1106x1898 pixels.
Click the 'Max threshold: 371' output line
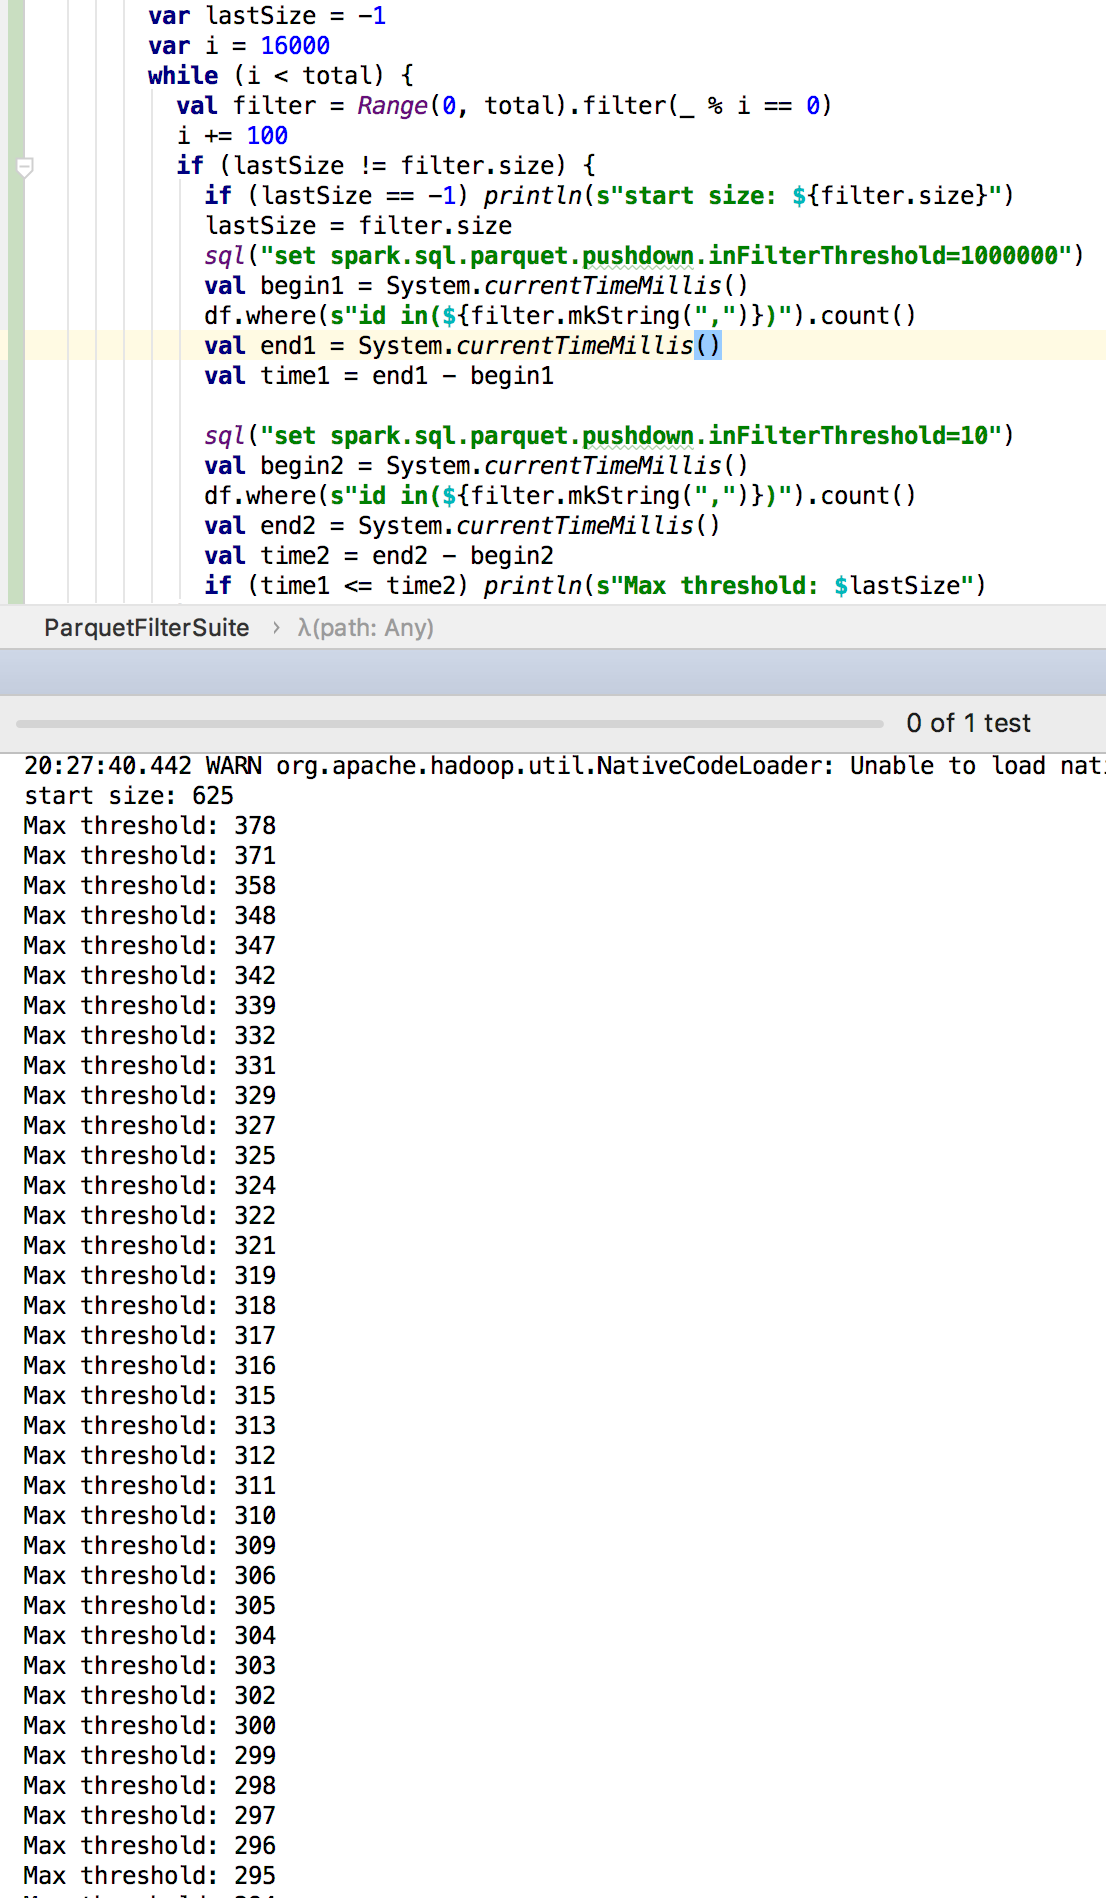[x=150, y=856]
